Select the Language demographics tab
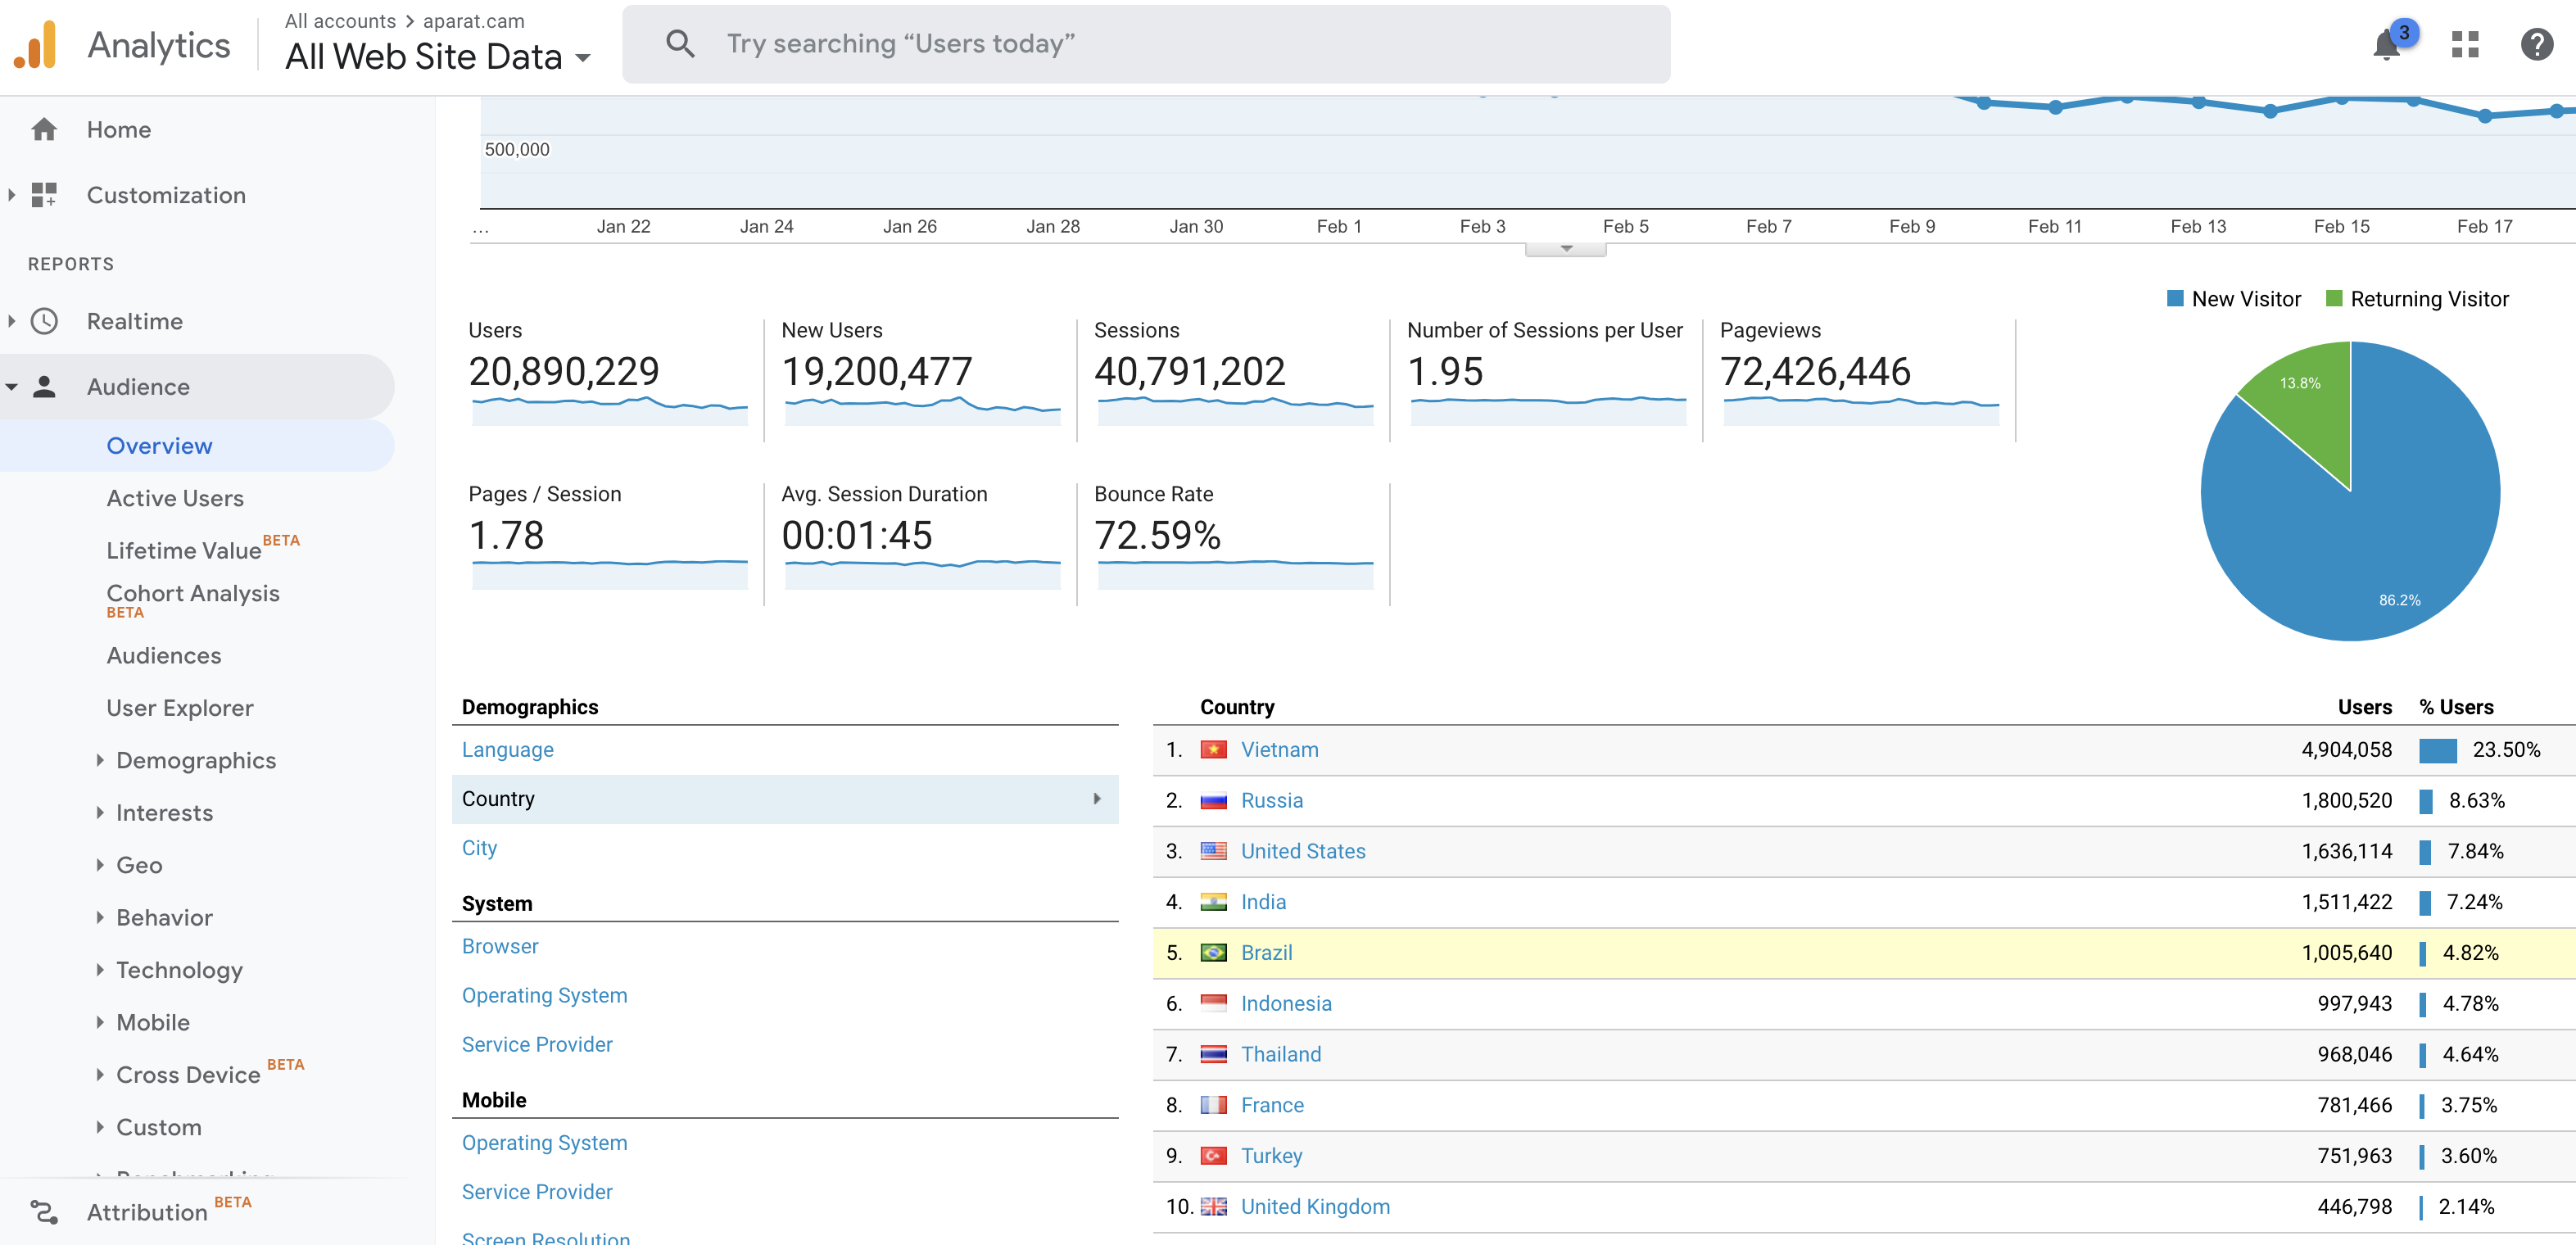 (x=507, y=750)
